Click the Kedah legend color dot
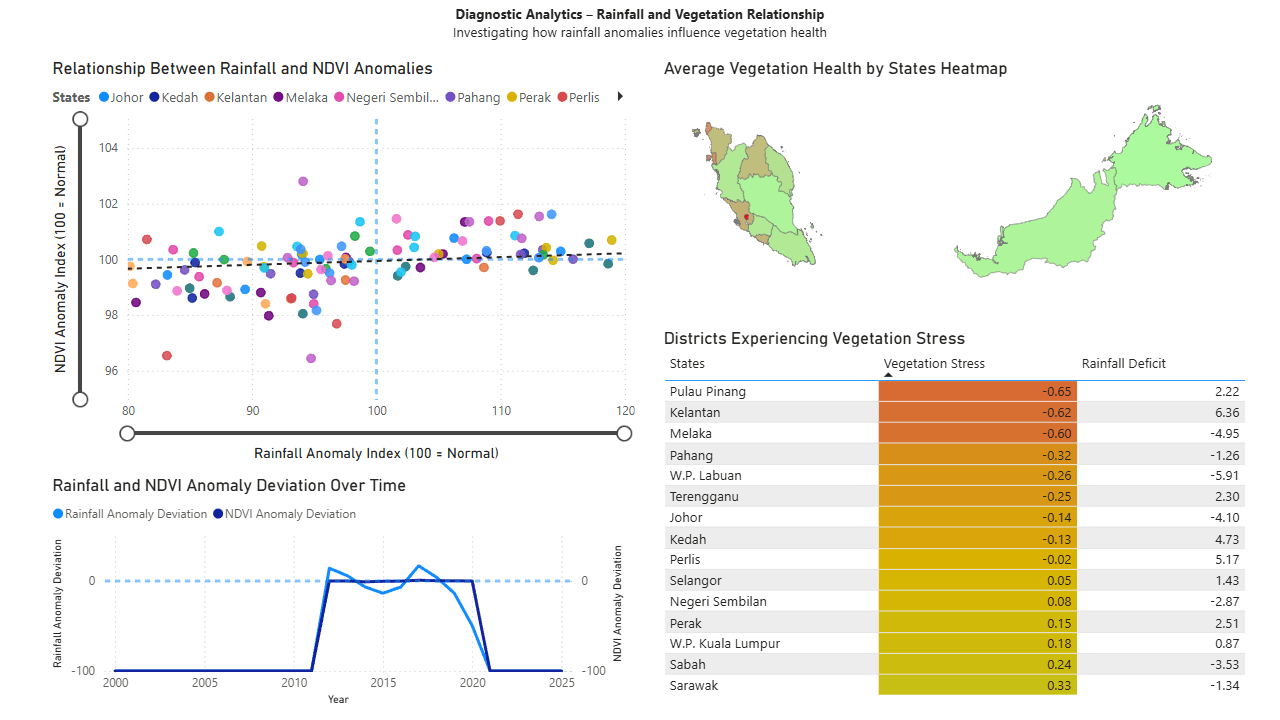 153,97
